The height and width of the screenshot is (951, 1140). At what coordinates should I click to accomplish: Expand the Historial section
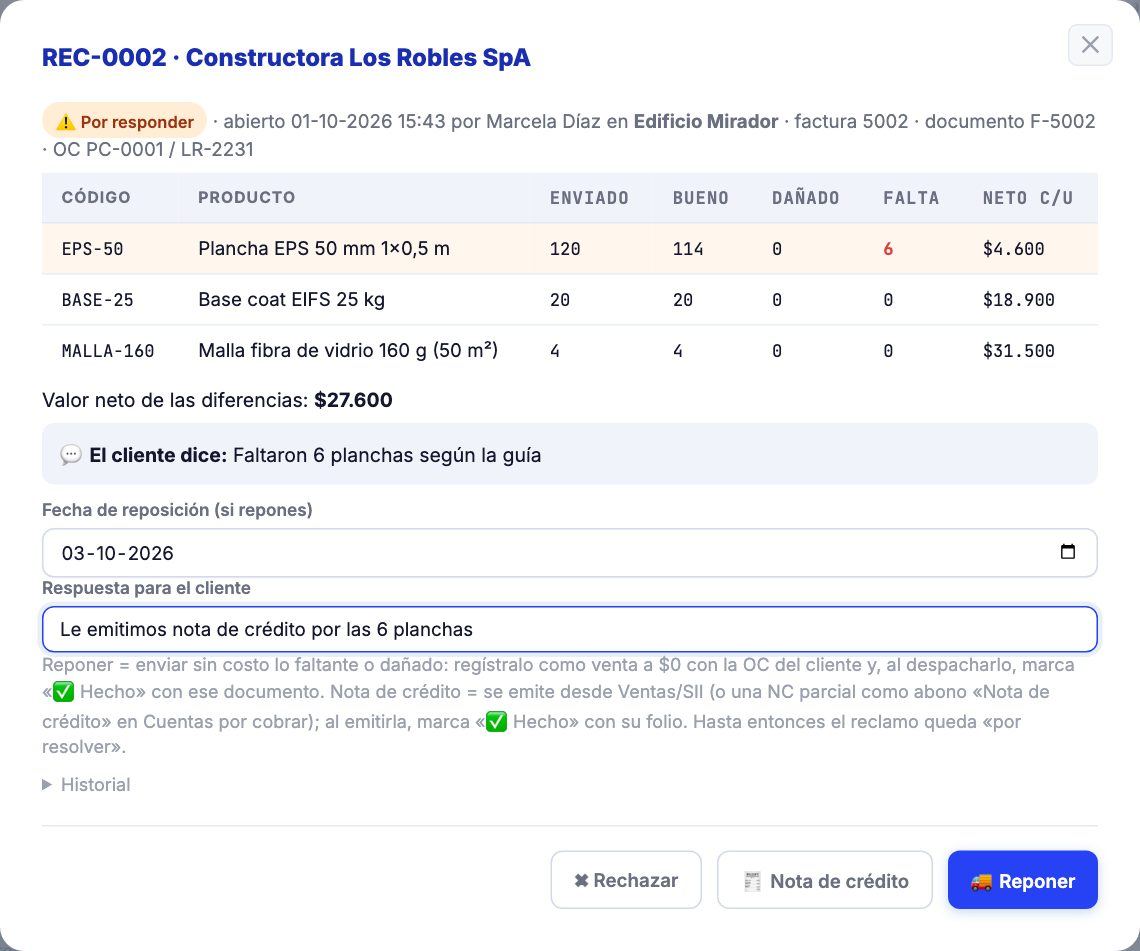point(87,785)
